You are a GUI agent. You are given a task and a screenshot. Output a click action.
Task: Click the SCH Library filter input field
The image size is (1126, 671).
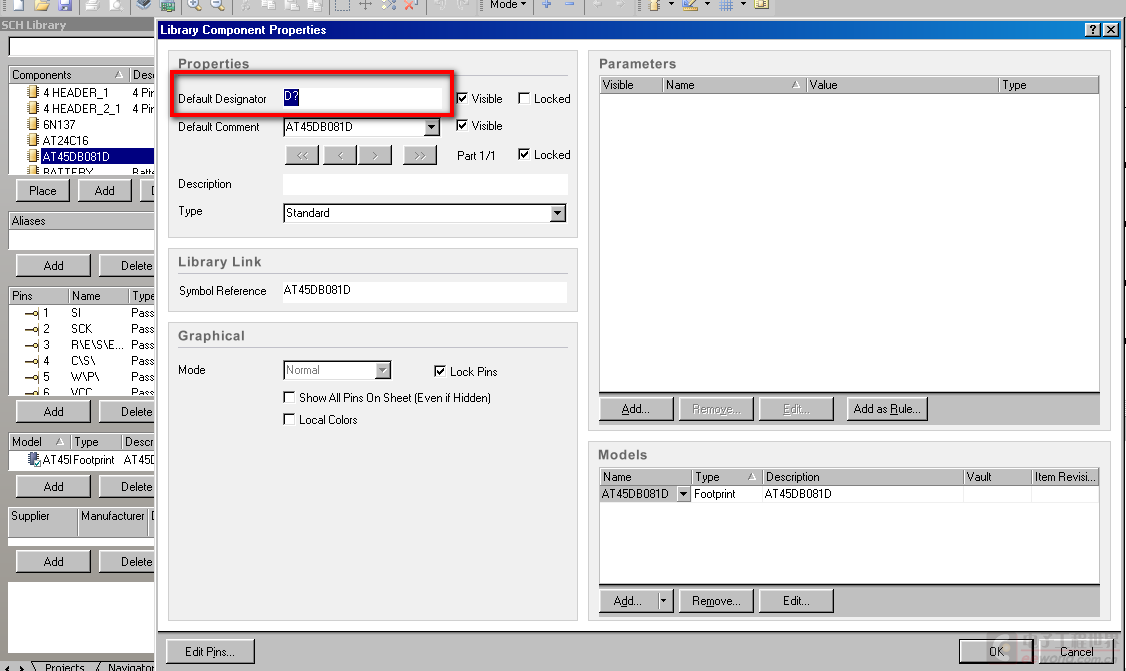pos(82,47)
